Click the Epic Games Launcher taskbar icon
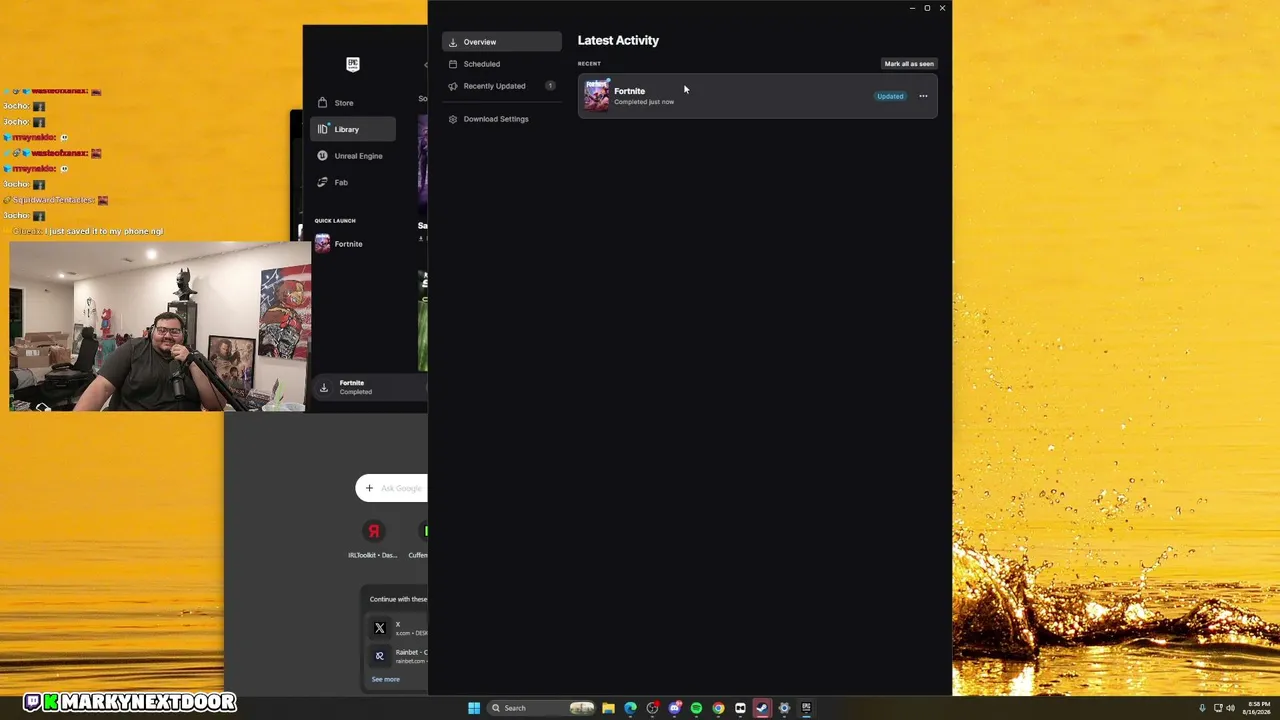 tap(806, 708)
